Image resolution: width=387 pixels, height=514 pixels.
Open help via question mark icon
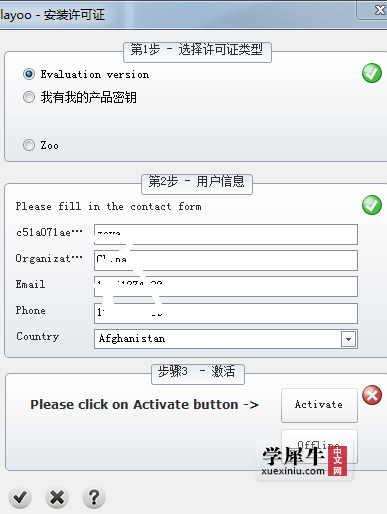coord(94,498)
